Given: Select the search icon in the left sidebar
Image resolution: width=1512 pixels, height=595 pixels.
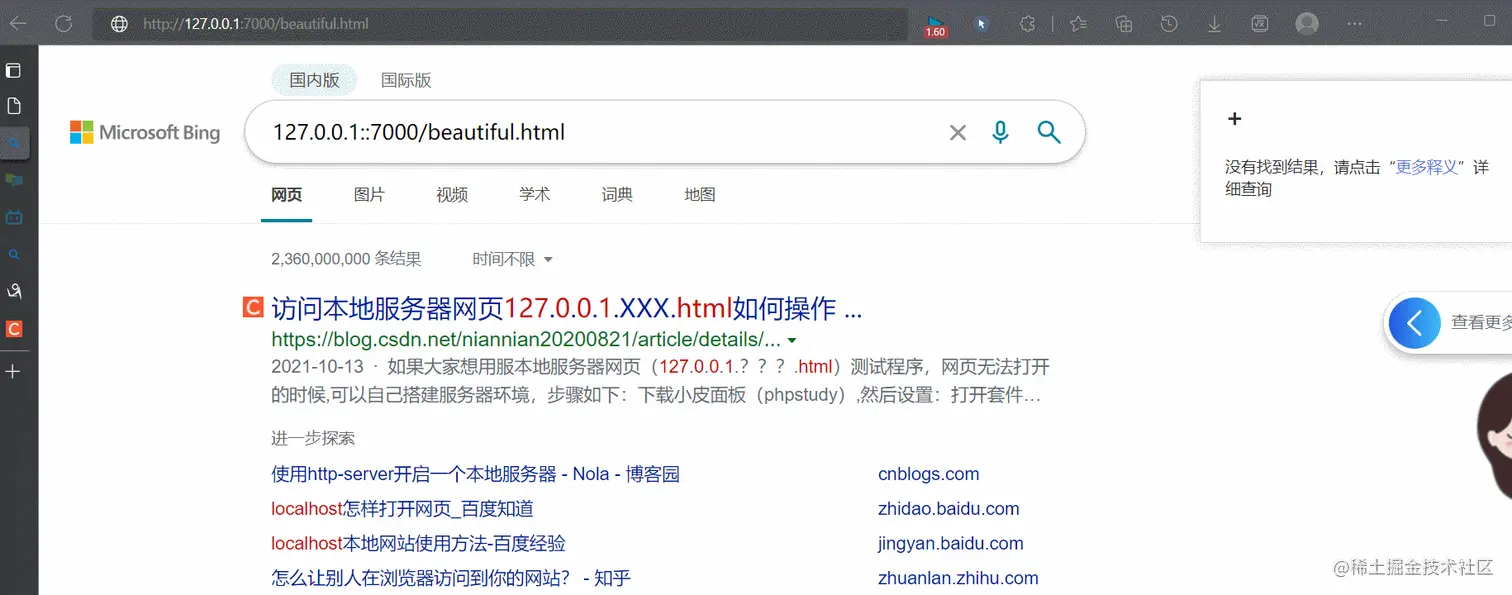Looking at the screenshot, I should (13, 254).
